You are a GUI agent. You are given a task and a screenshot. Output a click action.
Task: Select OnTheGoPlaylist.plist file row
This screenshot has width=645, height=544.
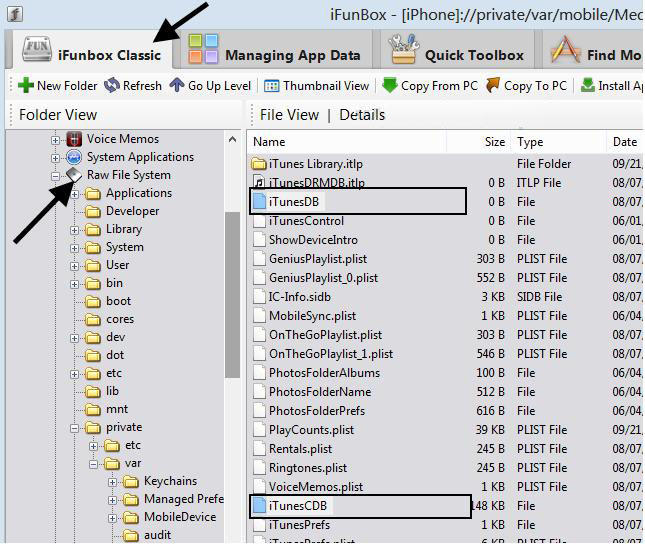[446, 335]
